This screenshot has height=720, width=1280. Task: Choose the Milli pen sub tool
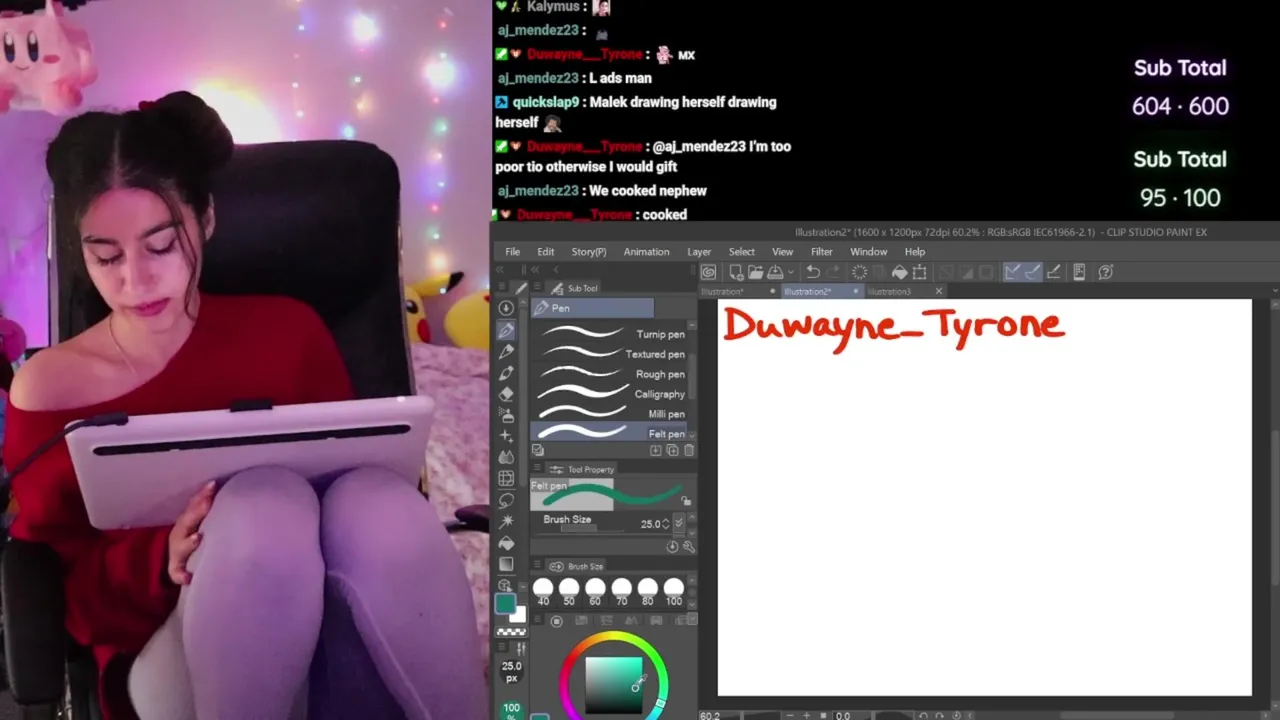610,414
